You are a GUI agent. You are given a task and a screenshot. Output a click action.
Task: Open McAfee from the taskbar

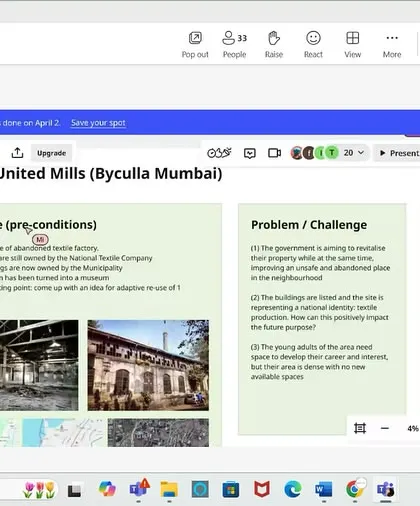(262, 489)
